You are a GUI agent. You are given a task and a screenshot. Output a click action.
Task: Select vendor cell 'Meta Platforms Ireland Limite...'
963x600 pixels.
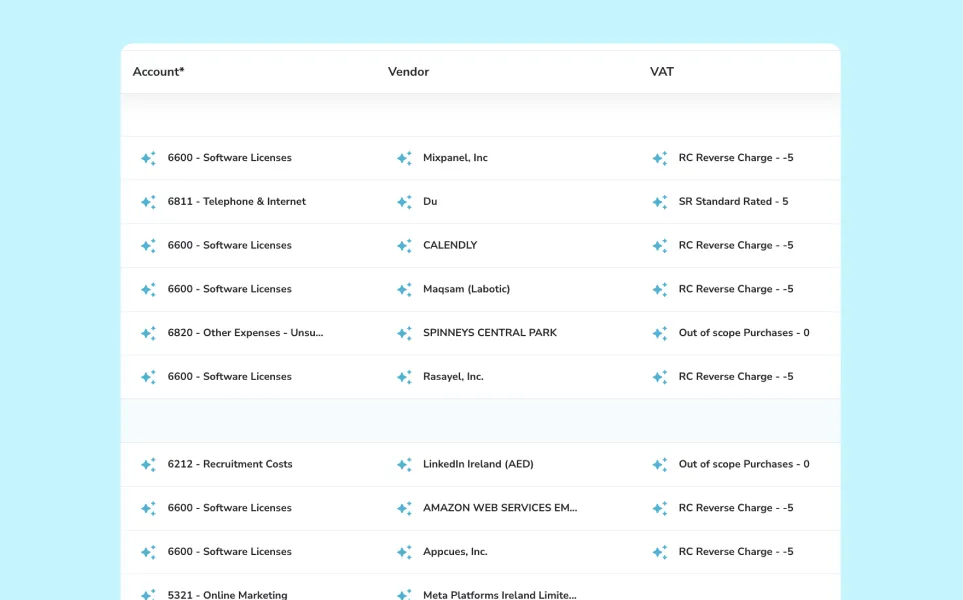point(499,594)
